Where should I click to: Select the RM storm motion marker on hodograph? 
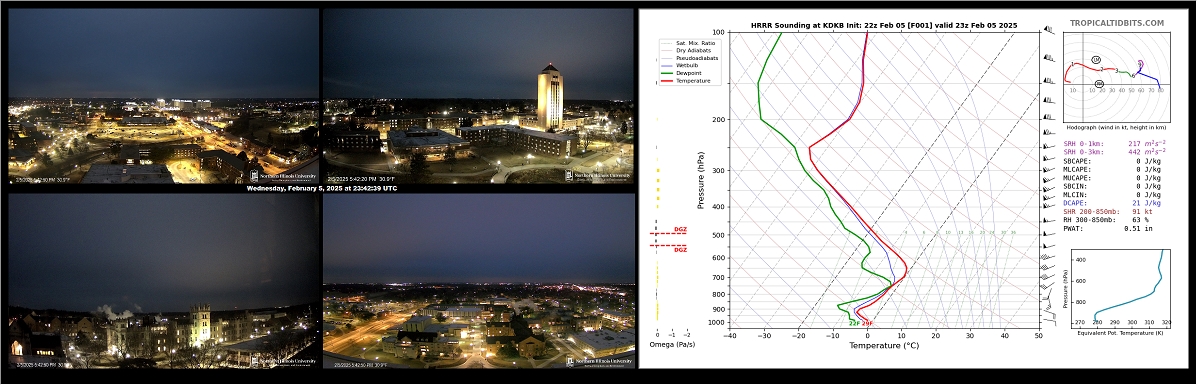[1099, 84]
